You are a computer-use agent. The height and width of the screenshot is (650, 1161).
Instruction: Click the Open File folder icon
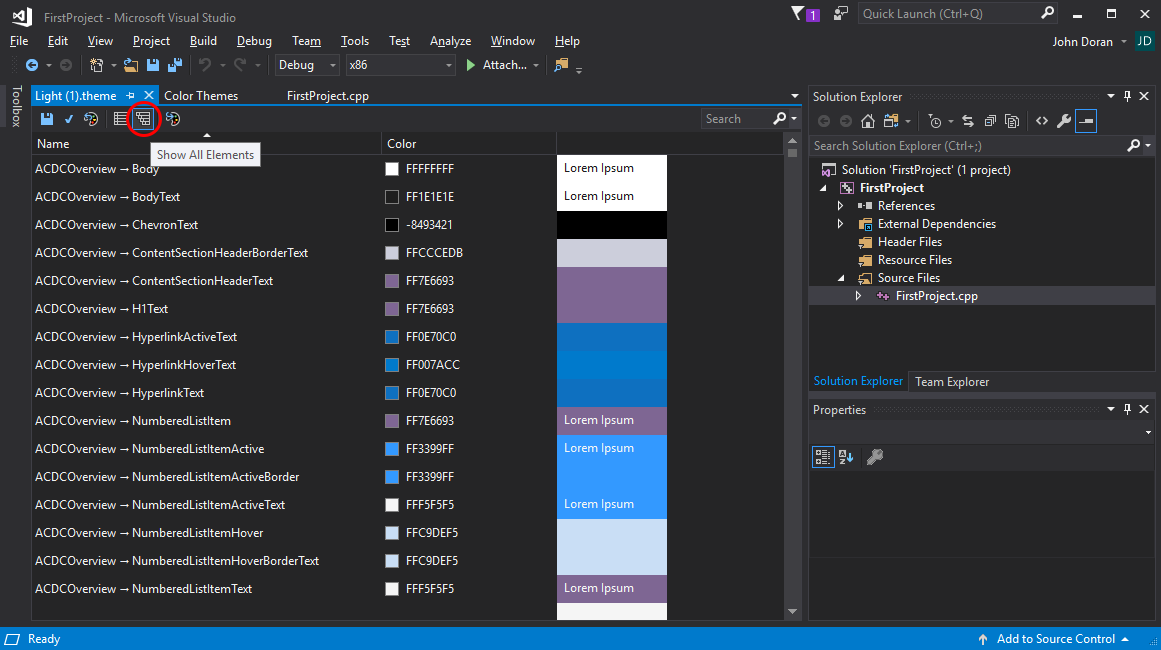(131, 65)
